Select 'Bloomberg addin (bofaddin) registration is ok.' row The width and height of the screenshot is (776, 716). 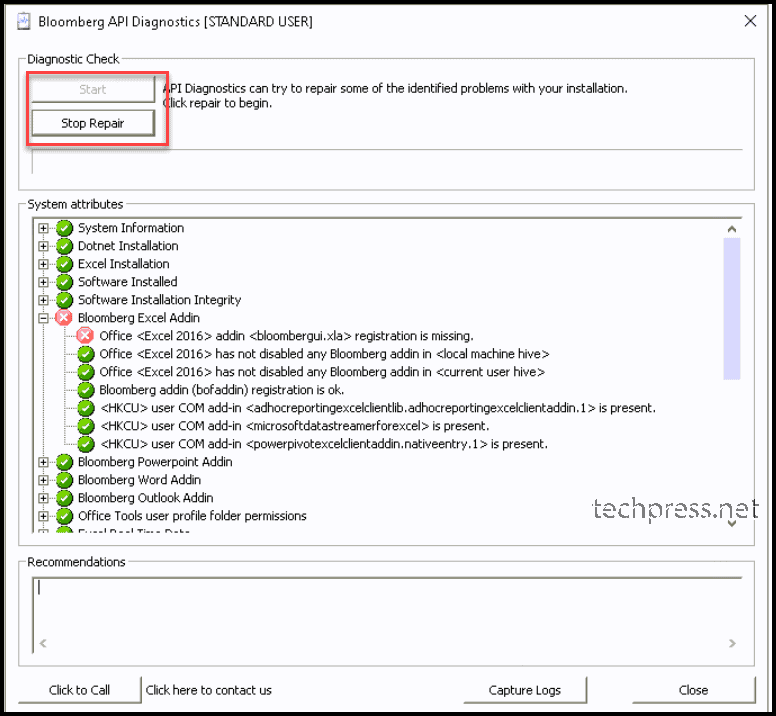tap(221, 390)
